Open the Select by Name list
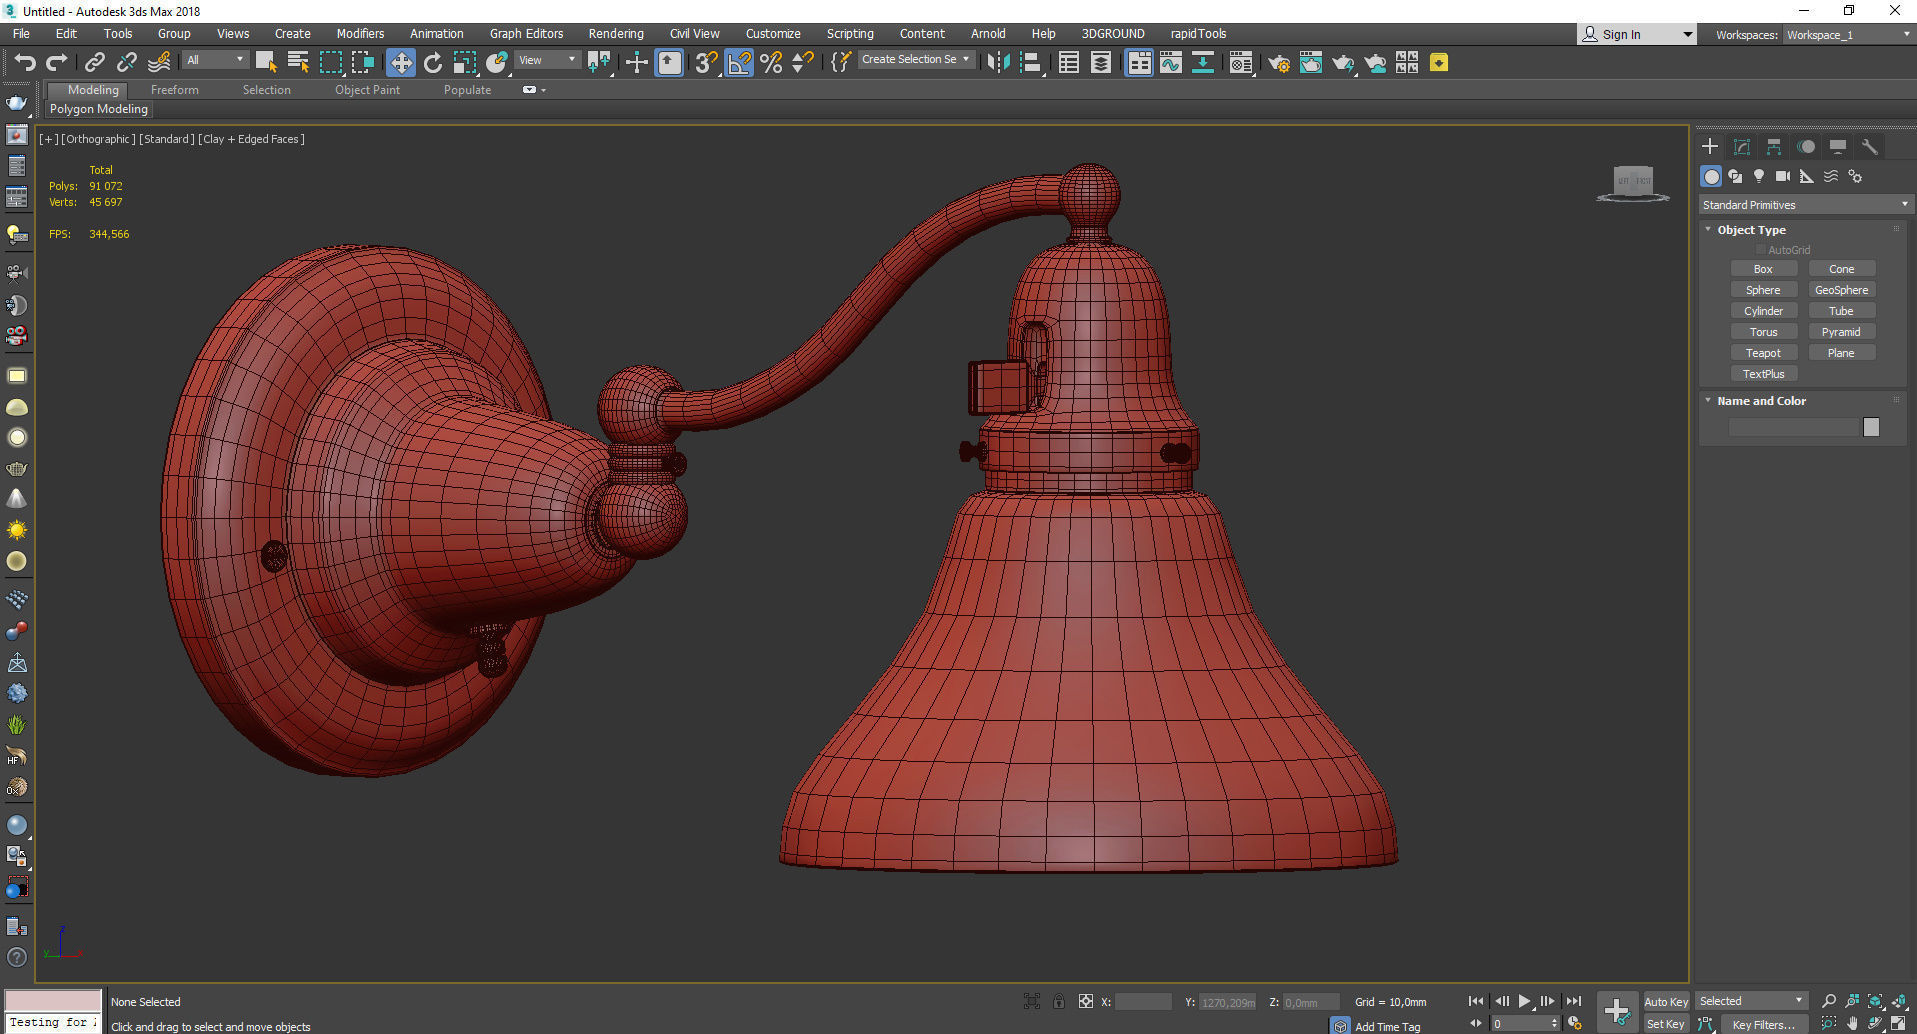The width and height of the screenshot is (1917, 1034). tap(298, 63)
